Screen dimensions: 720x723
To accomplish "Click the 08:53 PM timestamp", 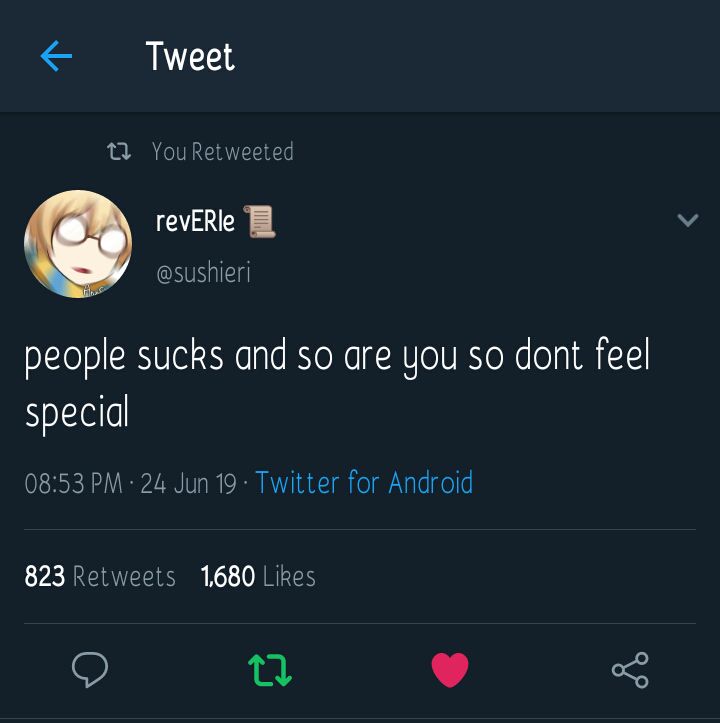I will 73,483.
